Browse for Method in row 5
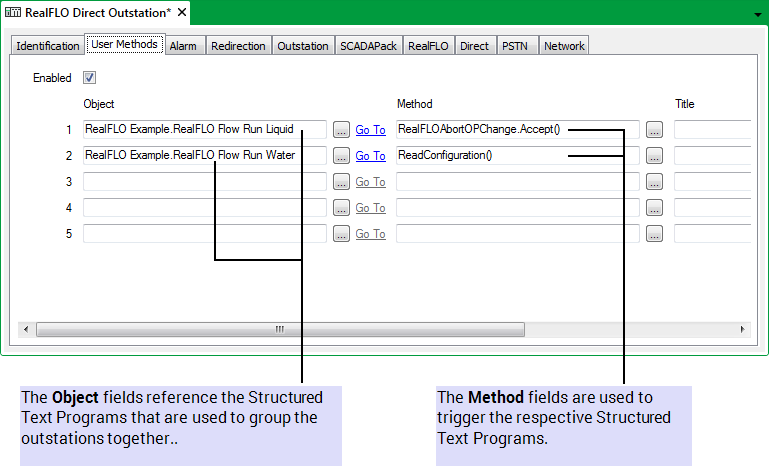This screenshot has width=769, height=476. tap(654, 233)
